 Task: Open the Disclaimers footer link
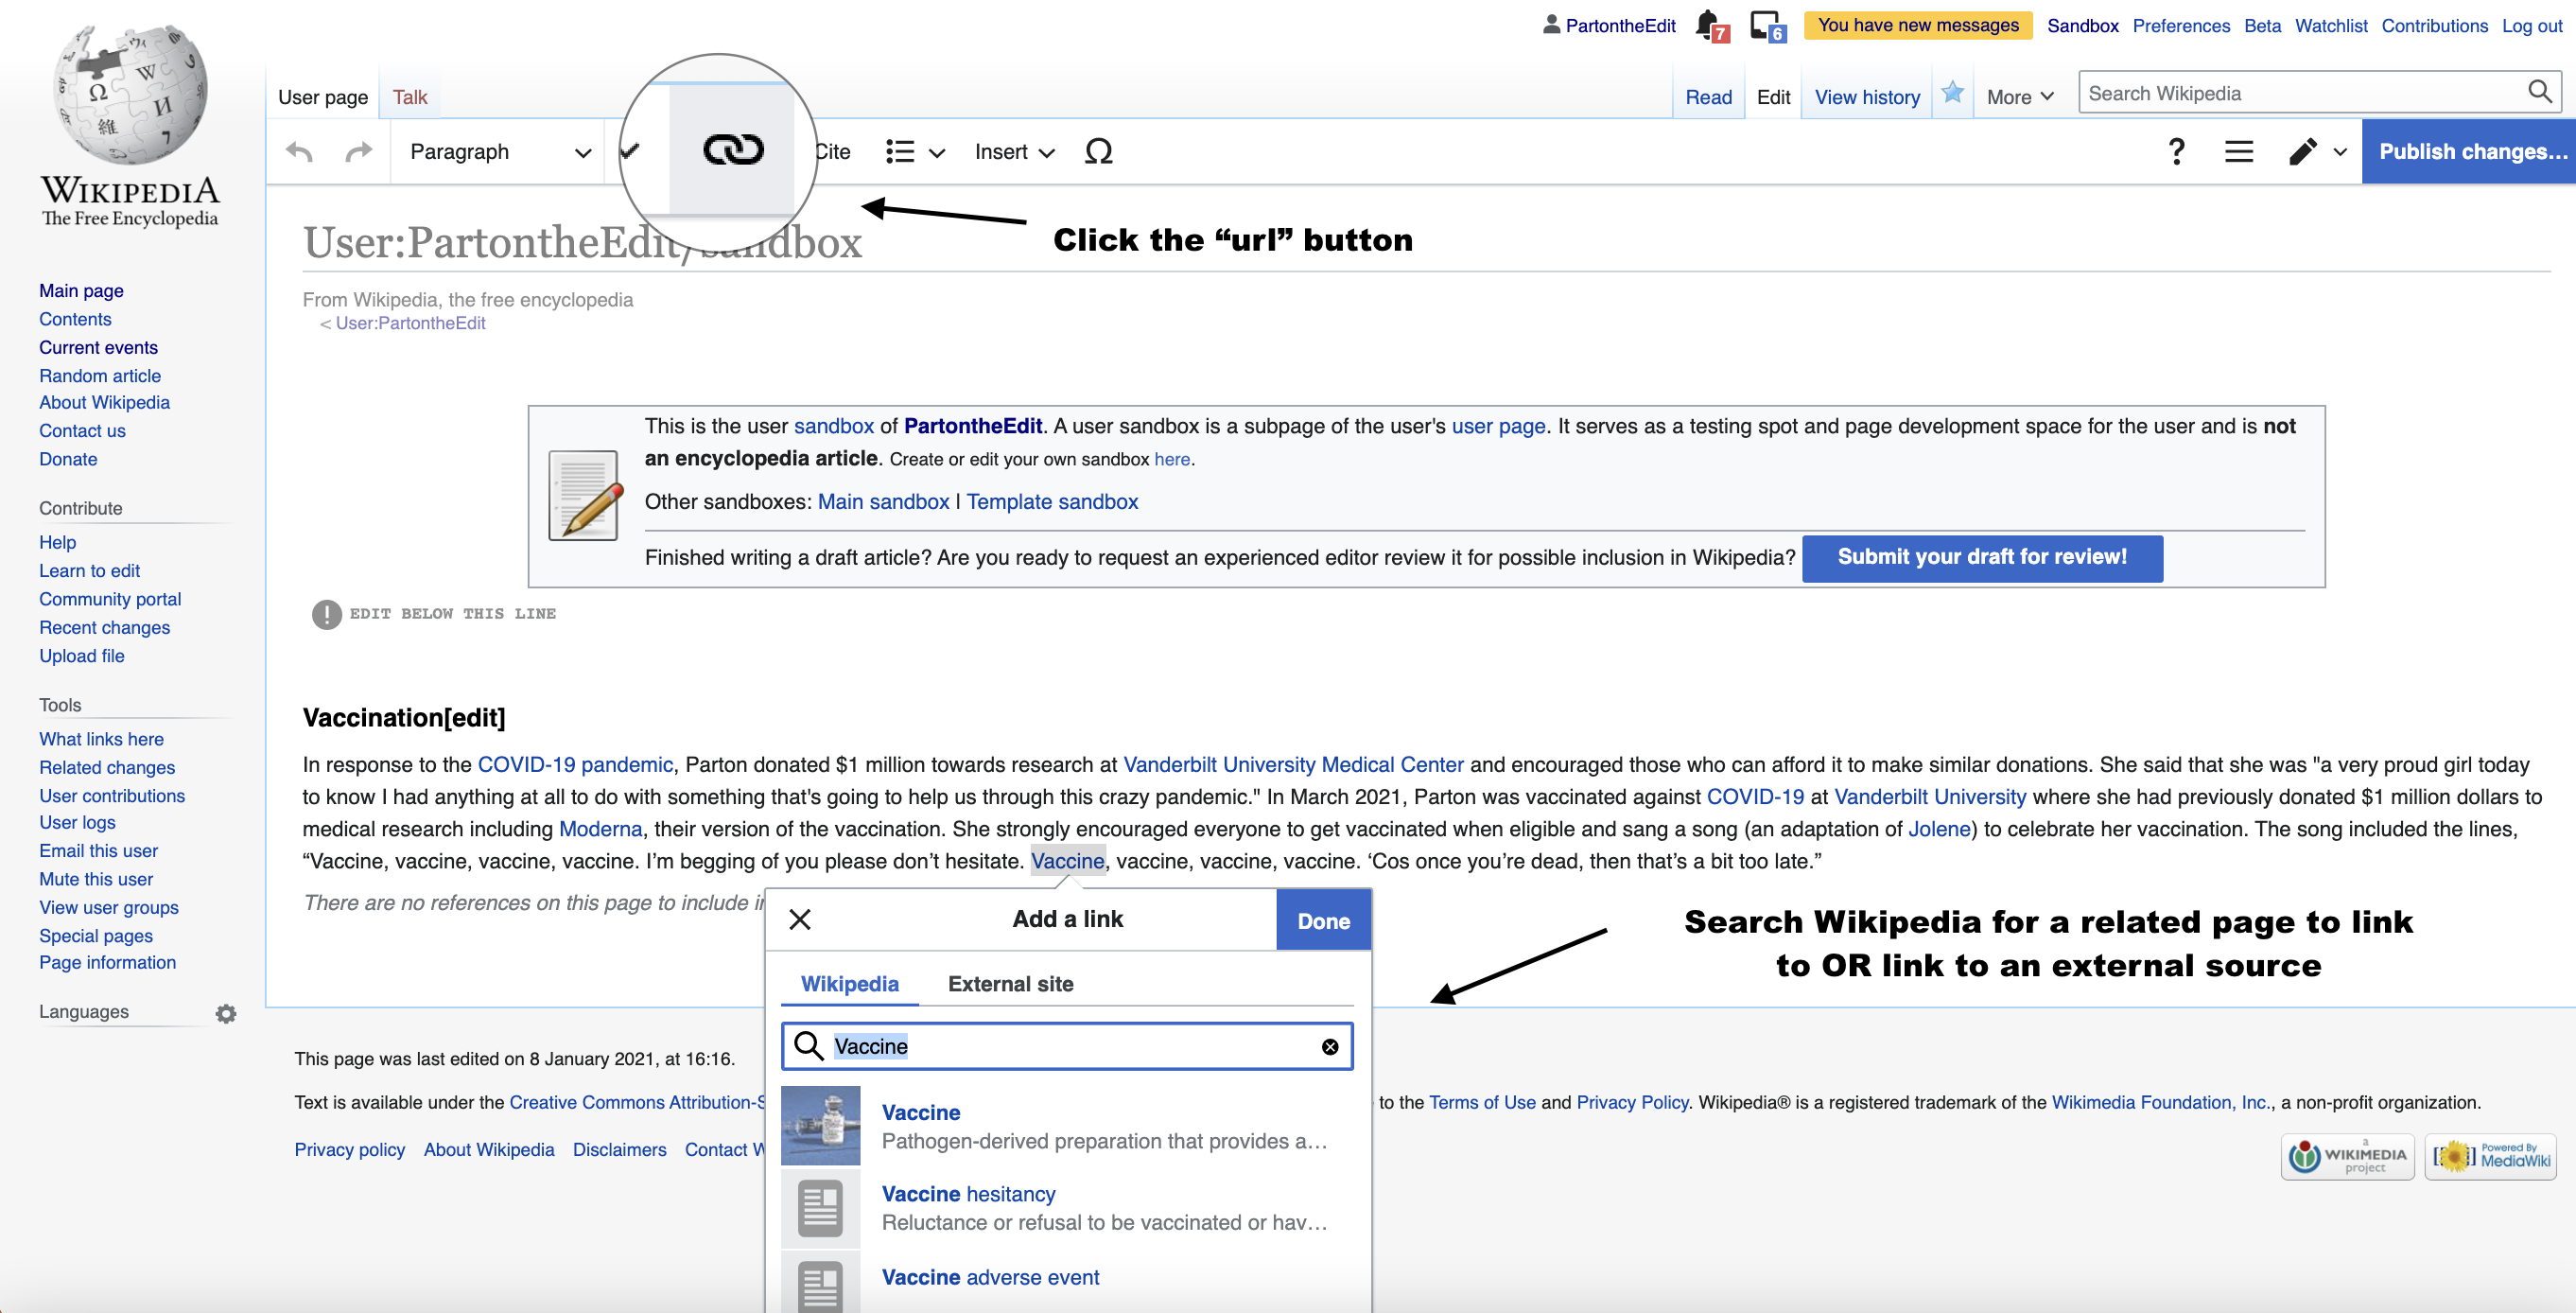pyautogui.click(x=619, y=1149)
